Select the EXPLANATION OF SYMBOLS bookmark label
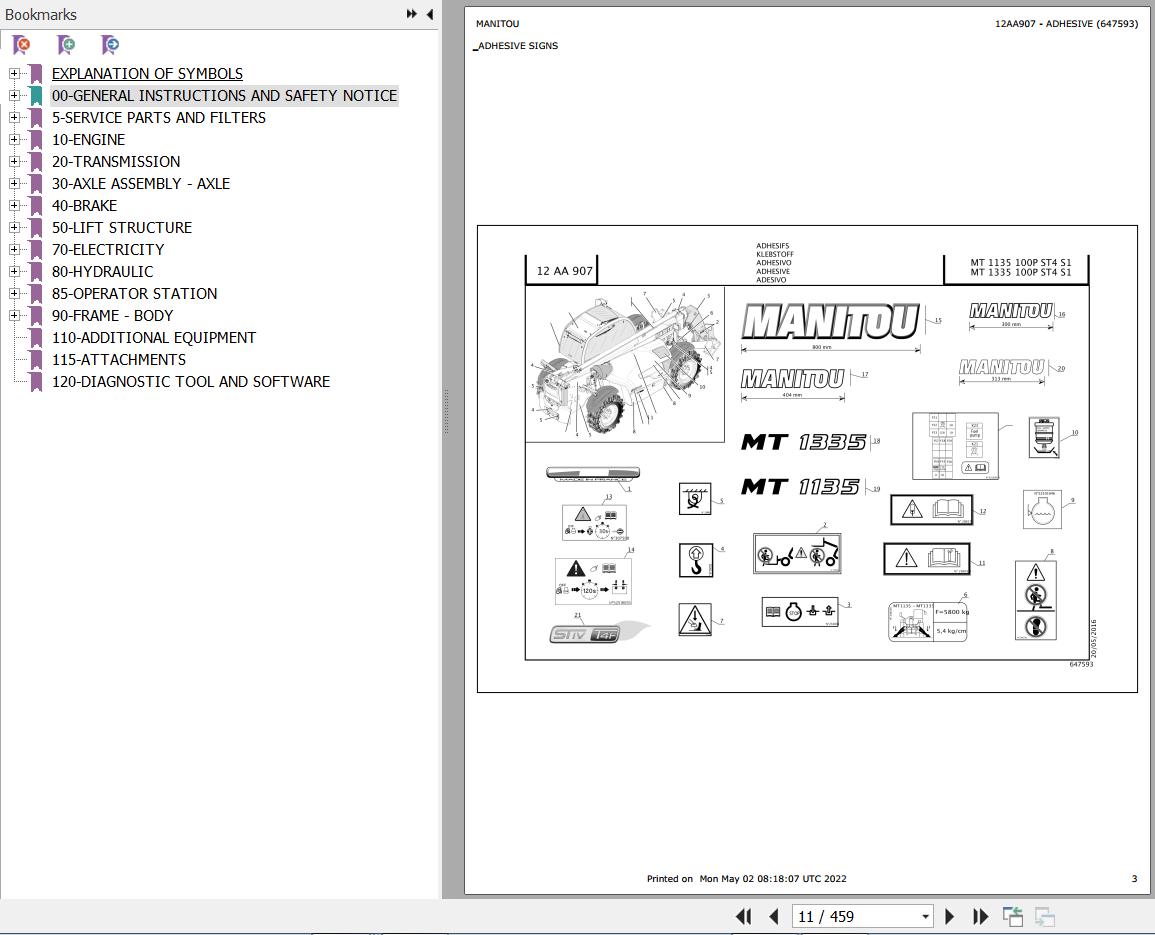Viewport: 1155px width, 935px height. [x=147, y=74]
